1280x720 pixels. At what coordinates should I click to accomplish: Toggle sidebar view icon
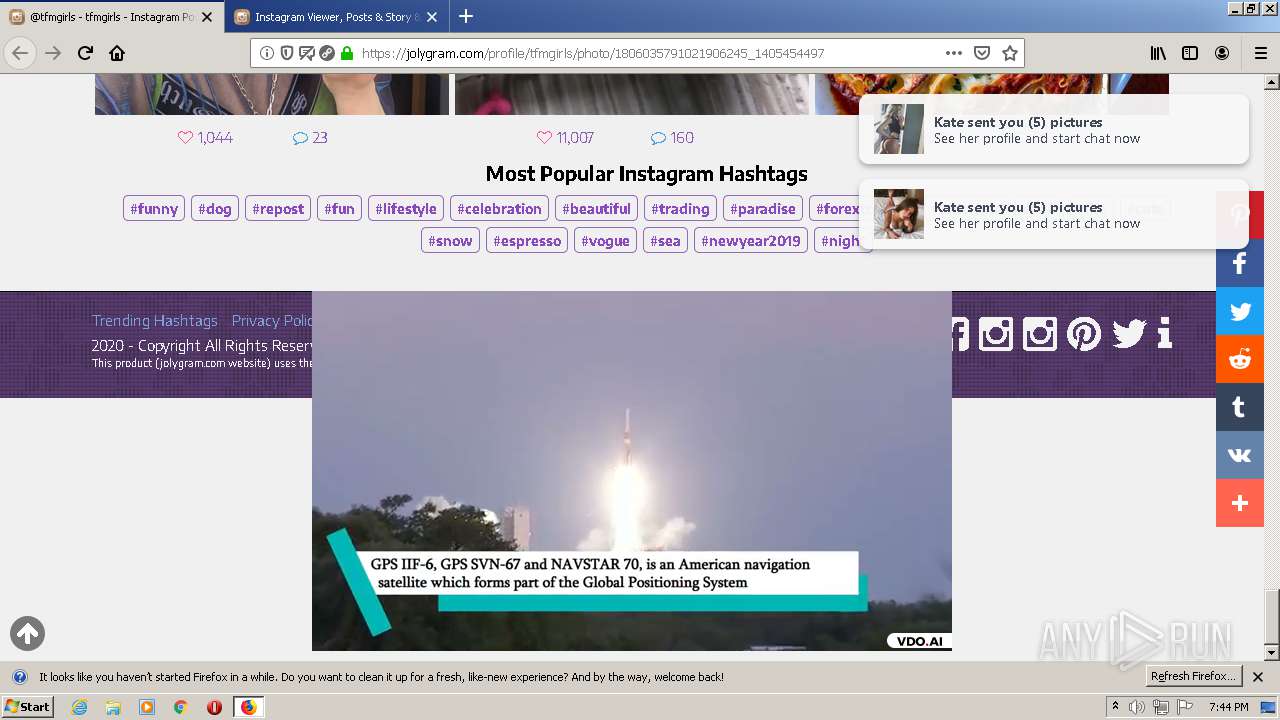[x=1190, y=53]
